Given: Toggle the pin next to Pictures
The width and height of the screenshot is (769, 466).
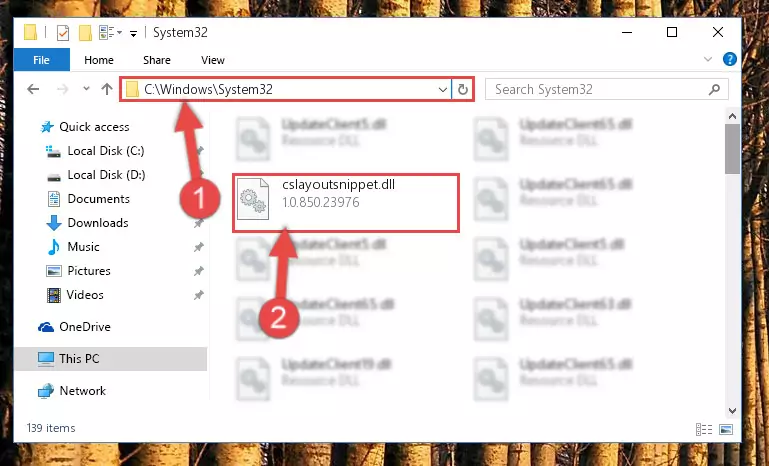Looking at the screenshot, I should click(x=199, y=271).
